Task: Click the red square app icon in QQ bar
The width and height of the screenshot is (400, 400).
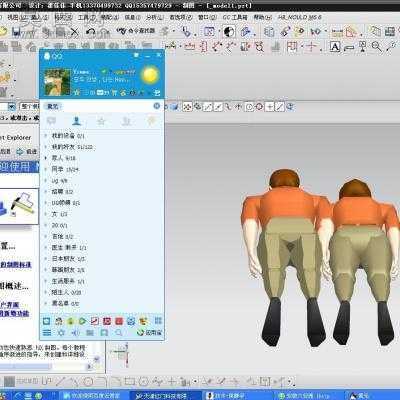Action: pyautogui.click(x=119, y=321)
